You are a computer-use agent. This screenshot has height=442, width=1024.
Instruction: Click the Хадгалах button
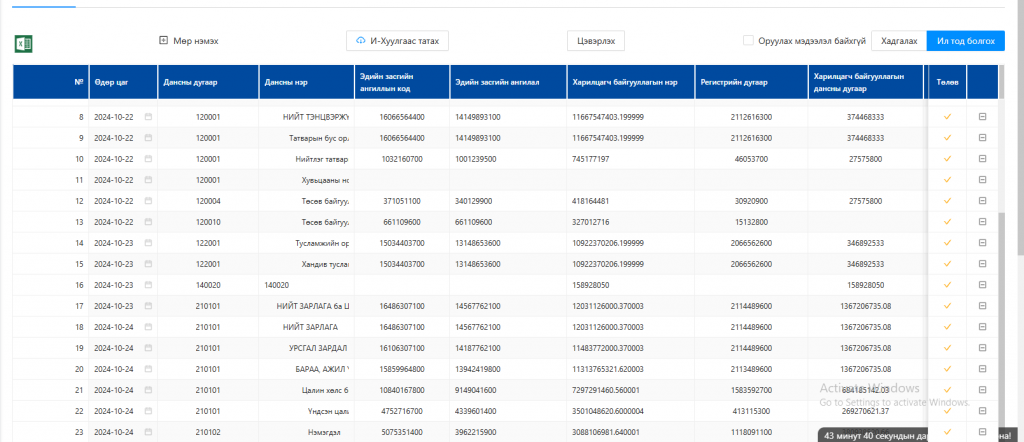pos(899,40)
